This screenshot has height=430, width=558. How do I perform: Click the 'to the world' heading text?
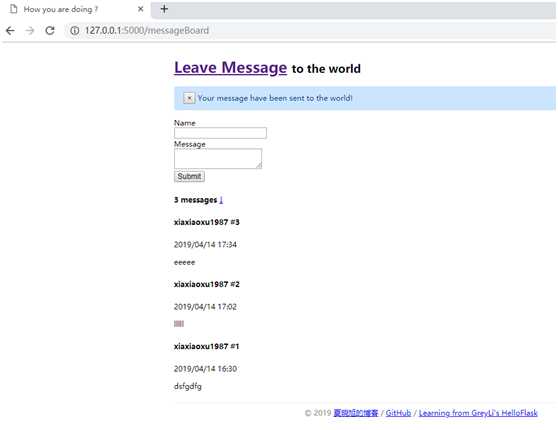[326, 69]
